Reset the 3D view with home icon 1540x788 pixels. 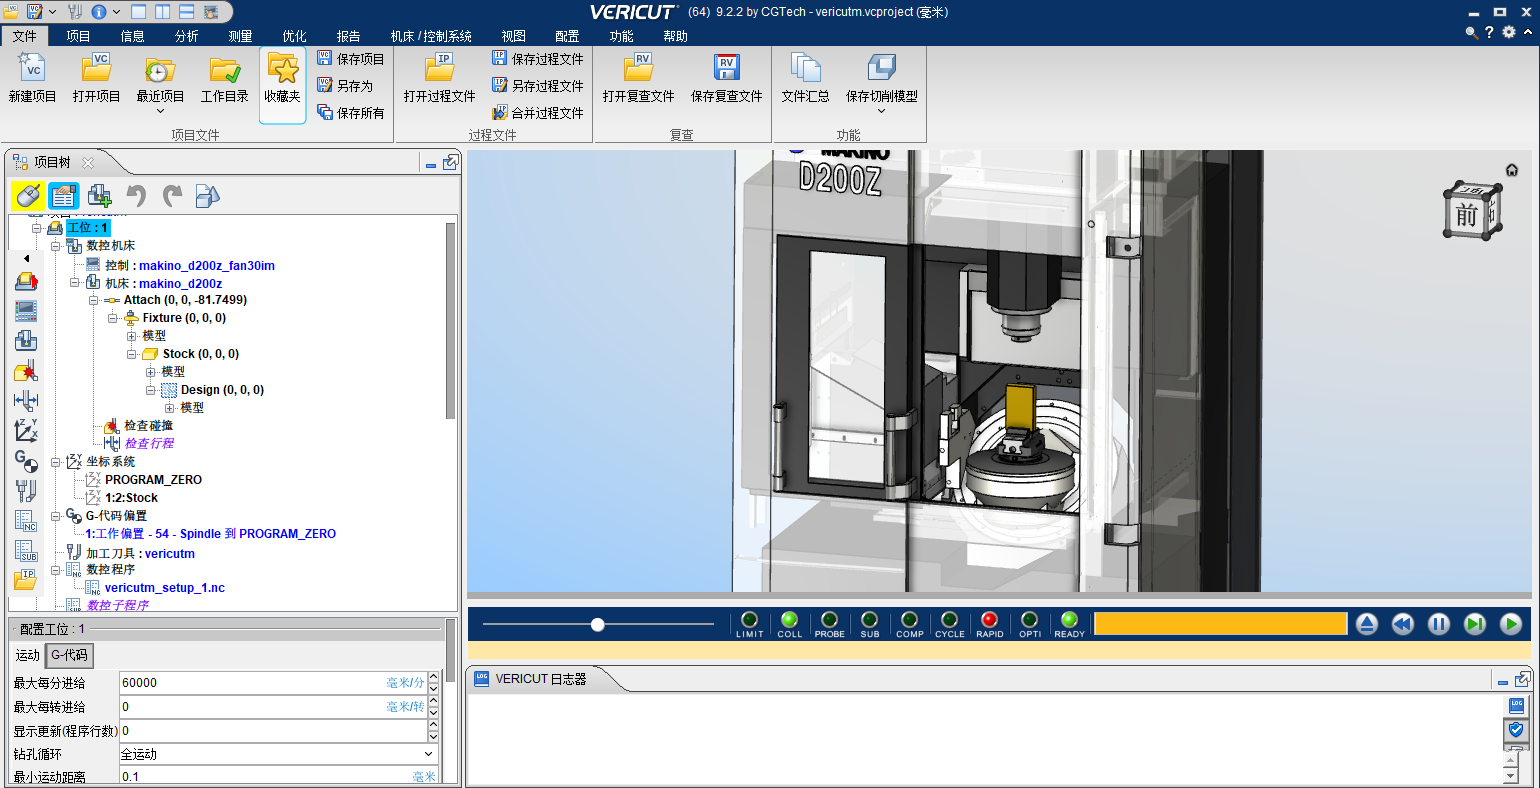(x=1512, y=170)
